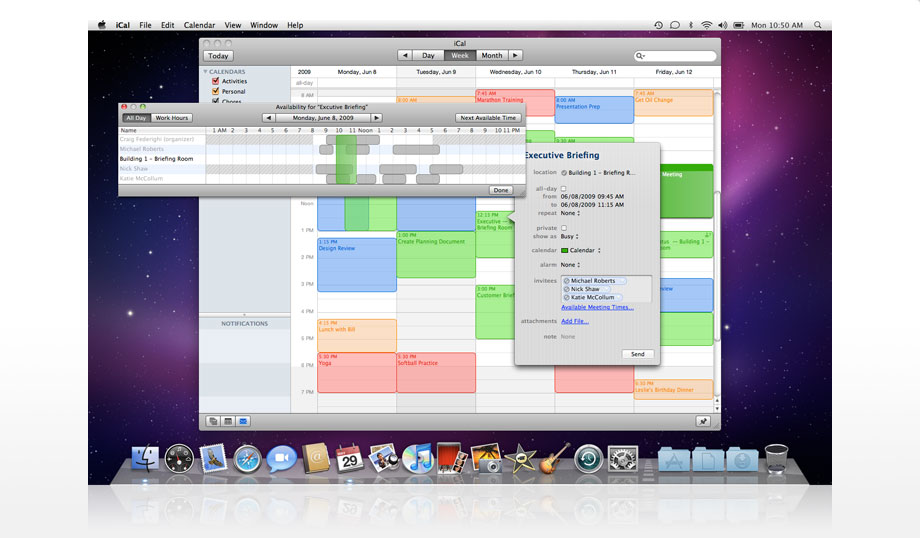Uncheck the Activities calendar

(215, 81)
